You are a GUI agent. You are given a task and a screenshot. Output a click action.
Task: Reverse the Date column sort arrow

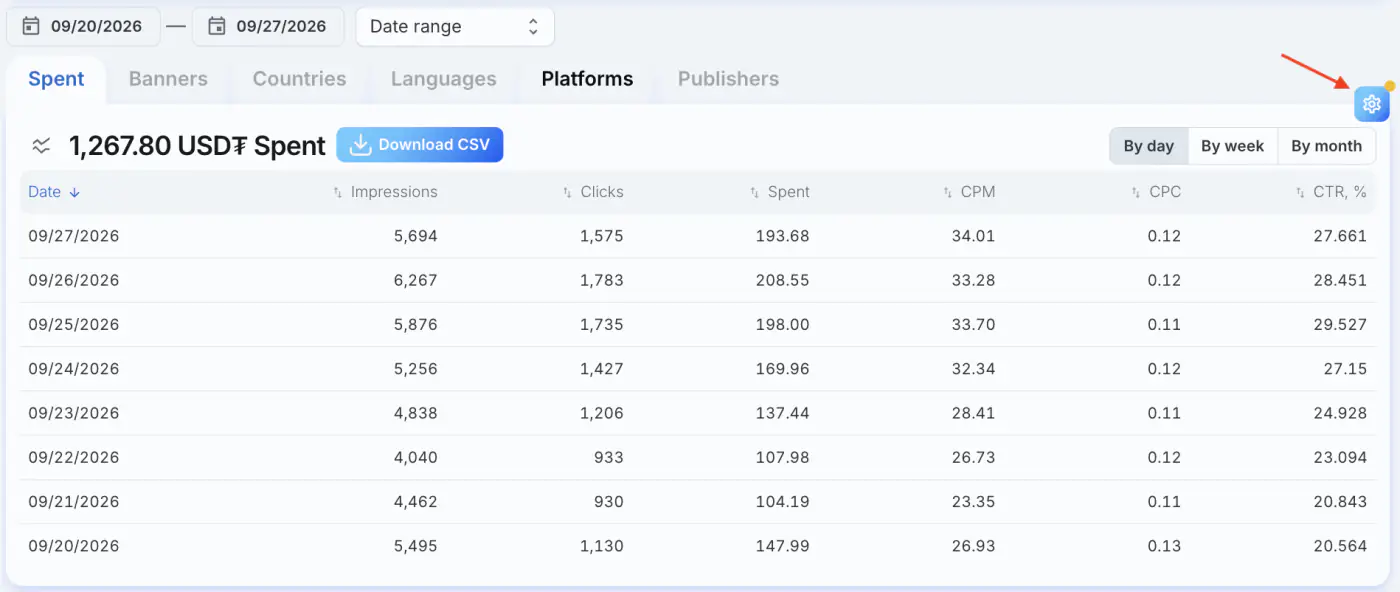click(75, 192)
